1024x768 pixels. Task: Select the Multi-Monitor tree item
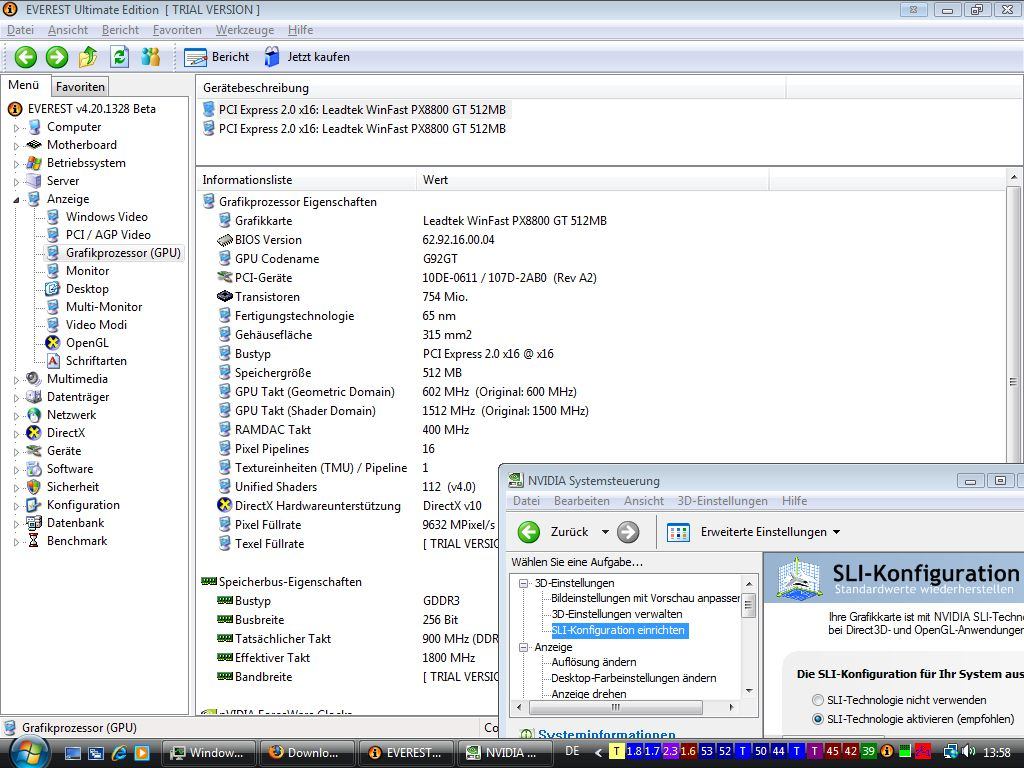pyautogui.click(x=104, y=306)
